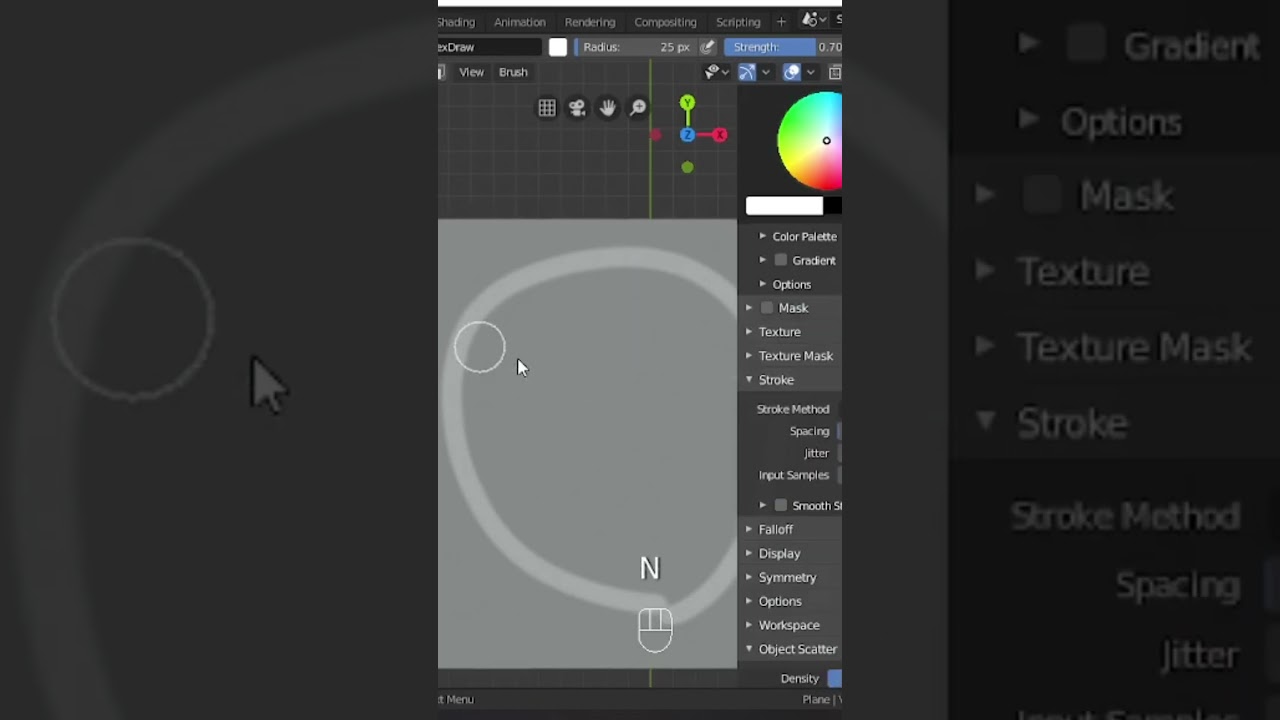
Task: Toggle the Show Overlays button
Action: 791,72
